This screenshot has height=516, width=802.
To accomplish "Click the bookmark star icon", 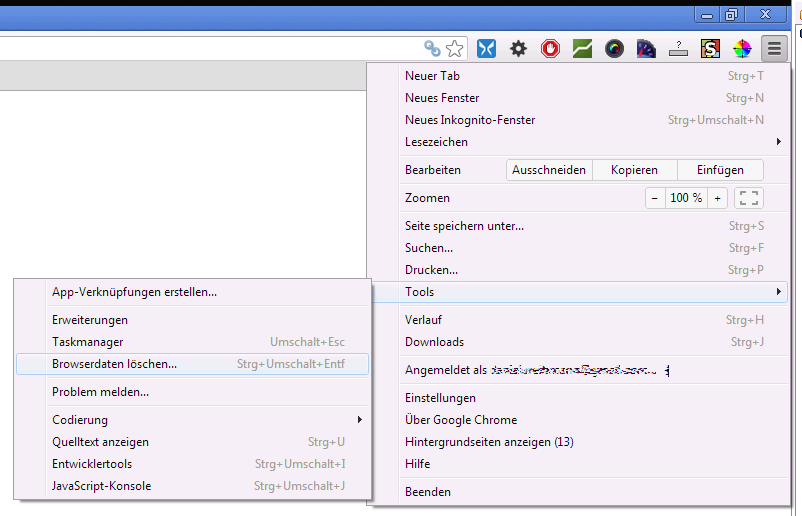I will pyautogui.click(x=454, y=49).
